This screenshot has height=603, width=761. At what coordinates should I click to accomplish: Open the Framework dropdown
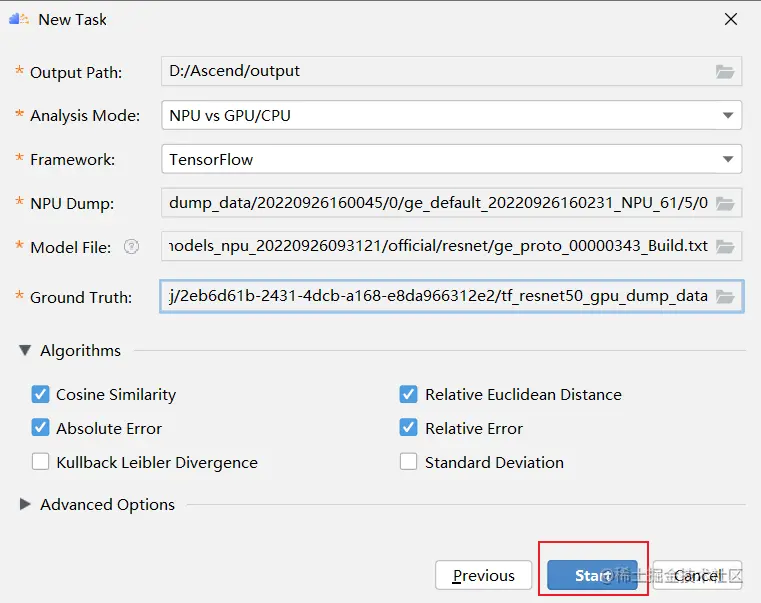coord(728,159)
